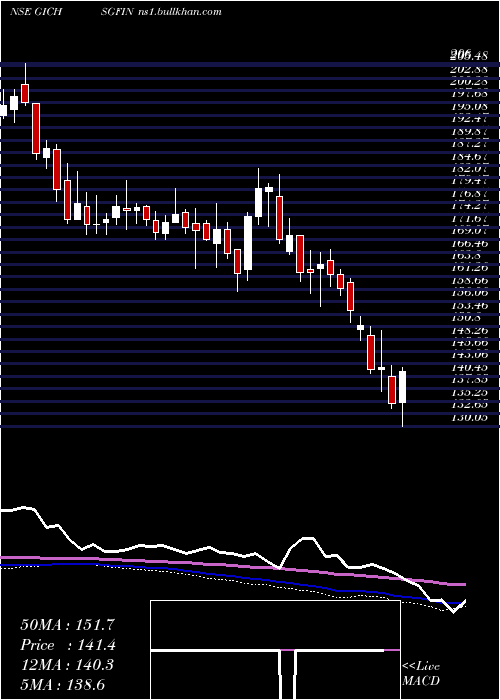Click the 184.67 price axis label
The height and width of the screenshot is (700, 500).
(468, 157)
